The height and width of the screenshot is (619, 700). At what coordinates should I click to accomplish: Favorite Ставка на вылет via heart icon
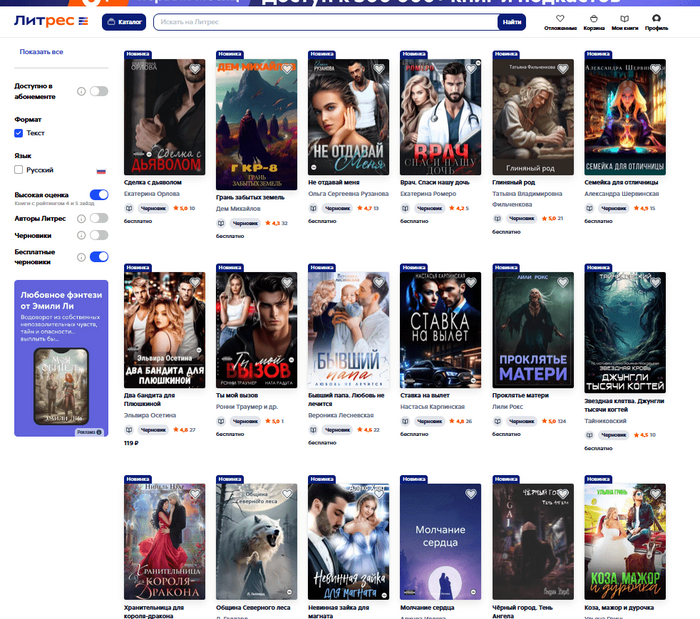[471, 282]
